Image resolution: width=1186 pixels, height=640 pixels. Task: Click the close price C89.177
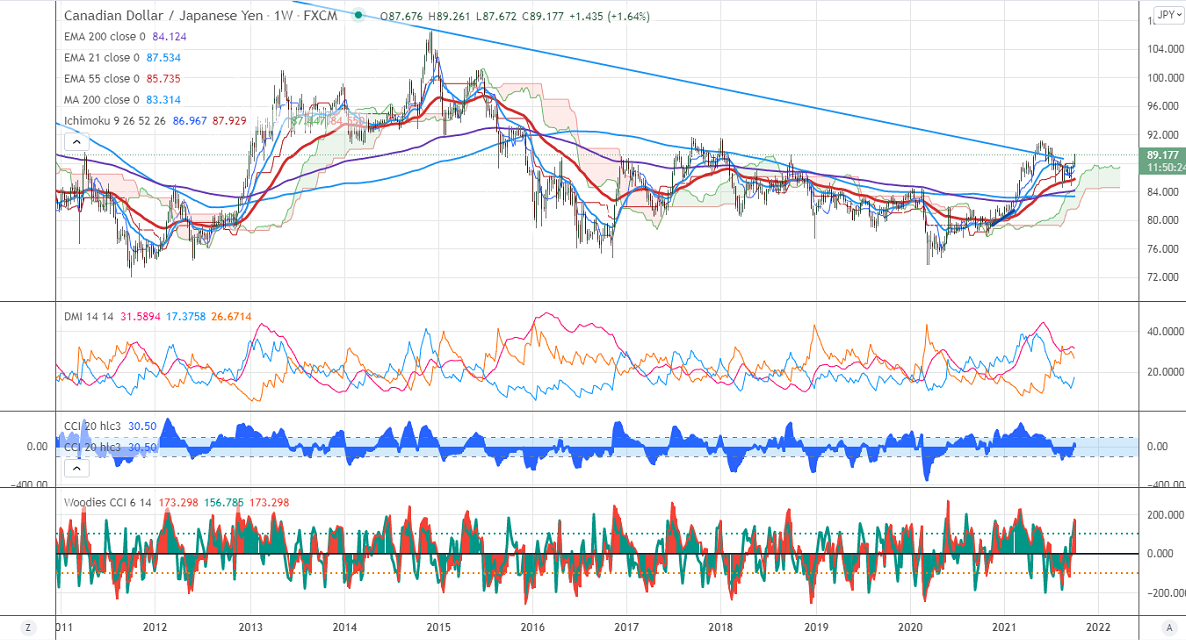(x=542, y=16)
